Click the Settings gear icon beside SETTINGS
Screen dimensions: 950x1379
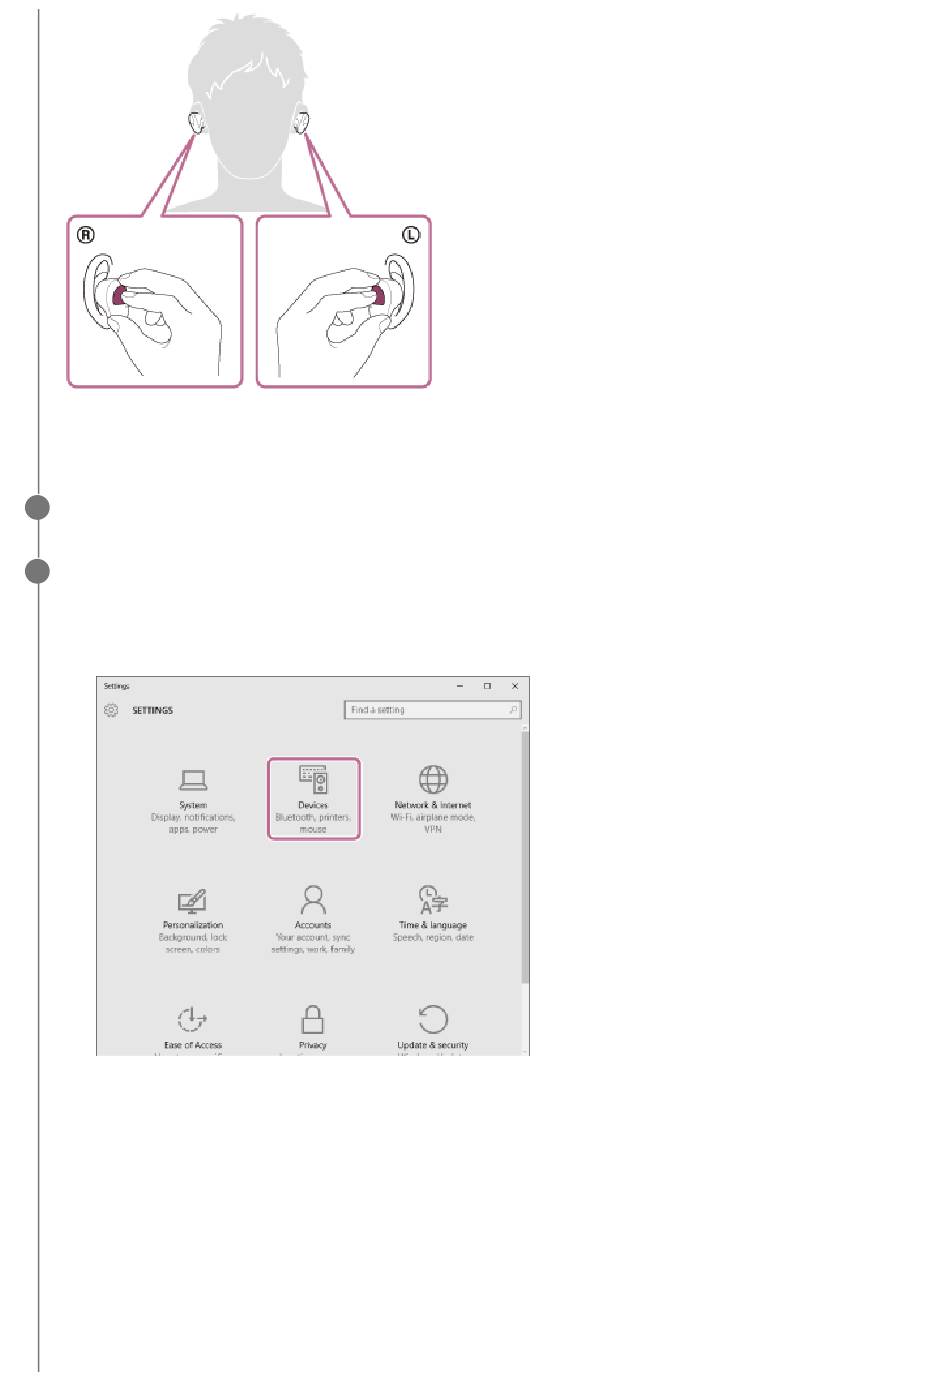click(111, 710)
